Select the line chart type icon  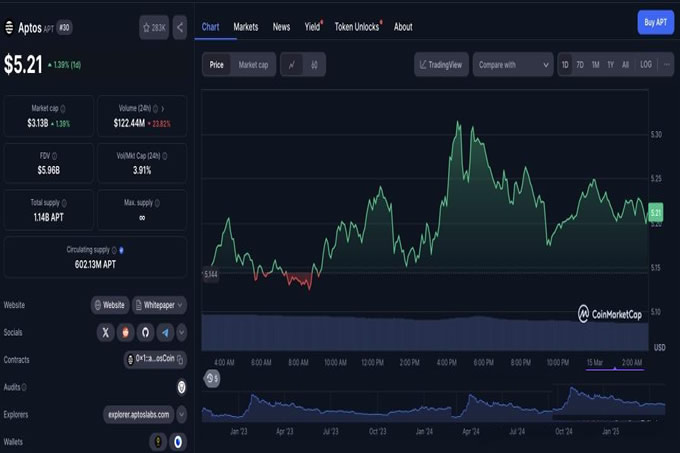292,65
